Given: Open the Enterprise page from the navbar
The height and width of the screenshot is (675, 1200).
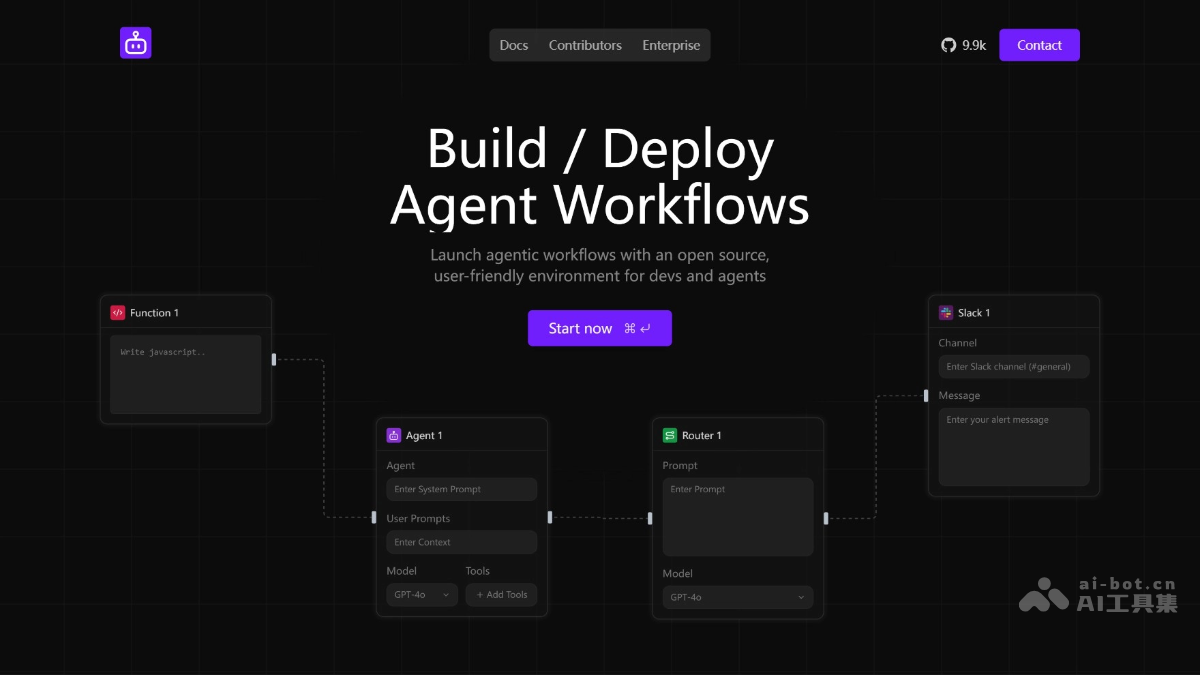Looking at the screenshot, I should pyautogui.click(x=671, y=45).
